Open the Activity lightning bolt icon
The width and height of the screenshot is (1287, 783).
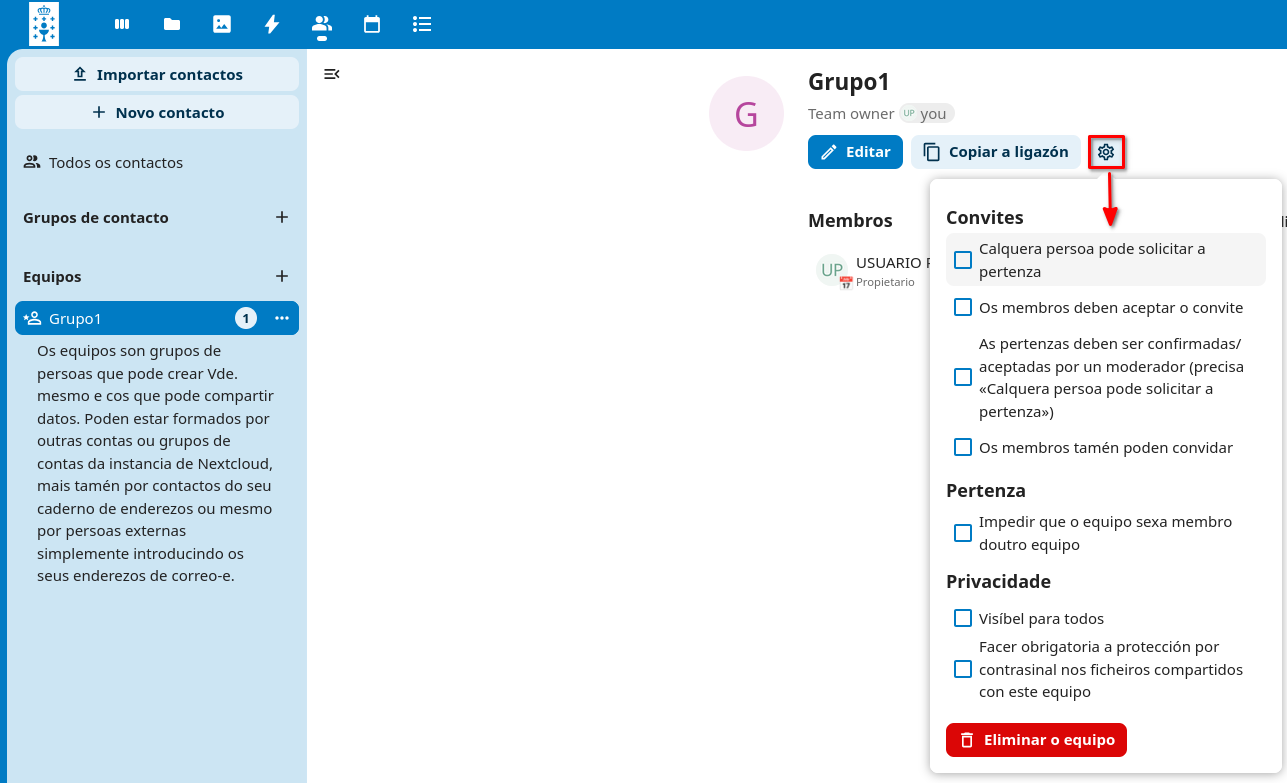(272, 24)
